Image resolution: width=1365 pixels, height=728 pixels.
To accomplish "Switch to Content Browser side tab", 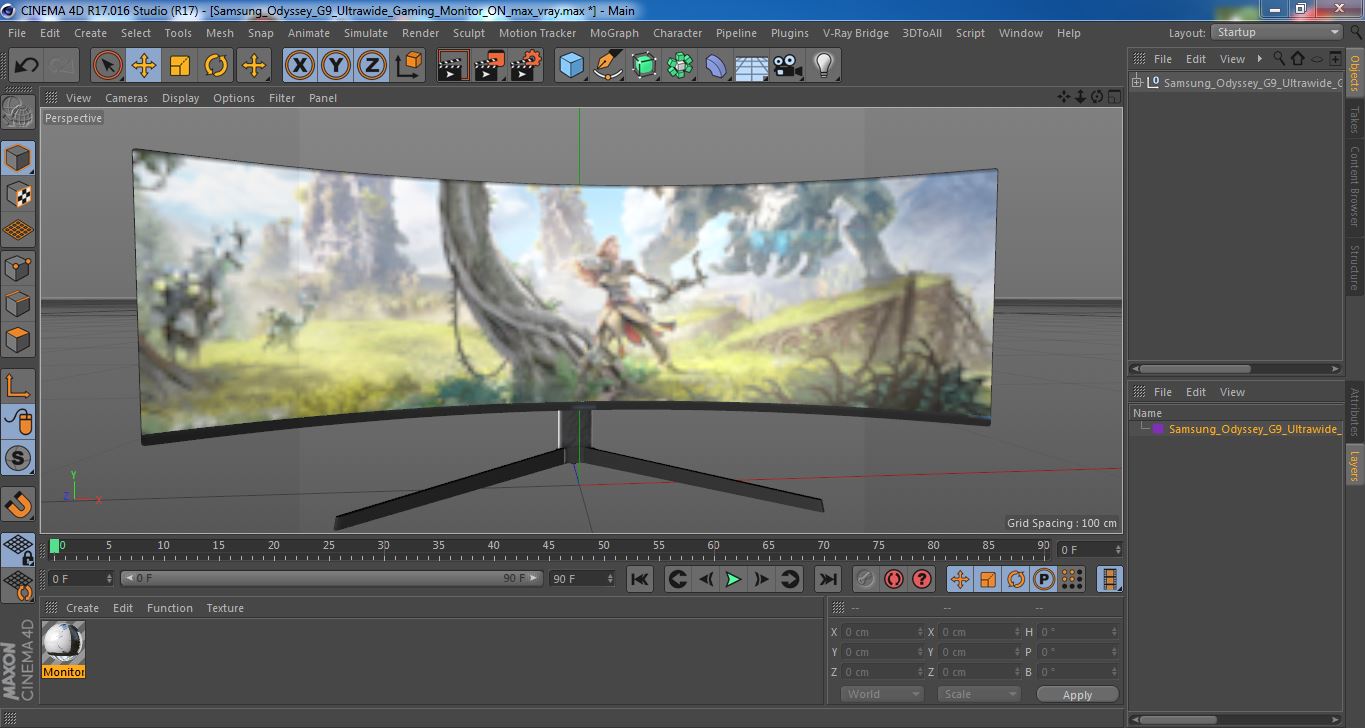I will click(1355, 186).
